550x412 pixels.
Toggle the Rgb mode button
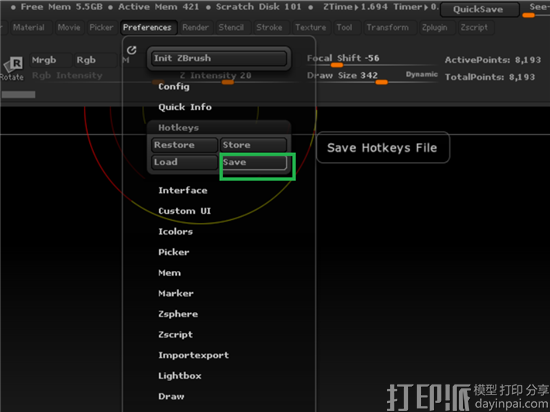tap(95, 60)
